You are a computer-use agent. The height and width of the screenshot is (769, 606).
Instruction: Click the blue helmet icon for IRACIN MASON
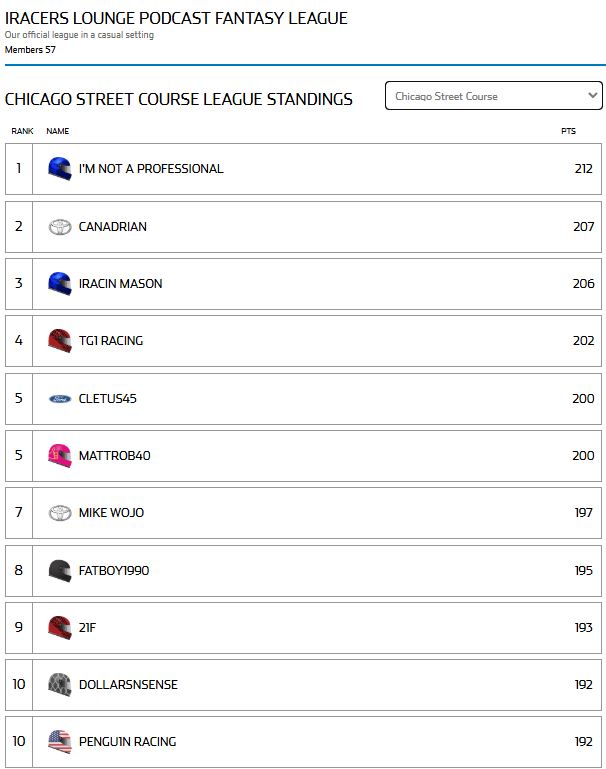click(60, 283)
